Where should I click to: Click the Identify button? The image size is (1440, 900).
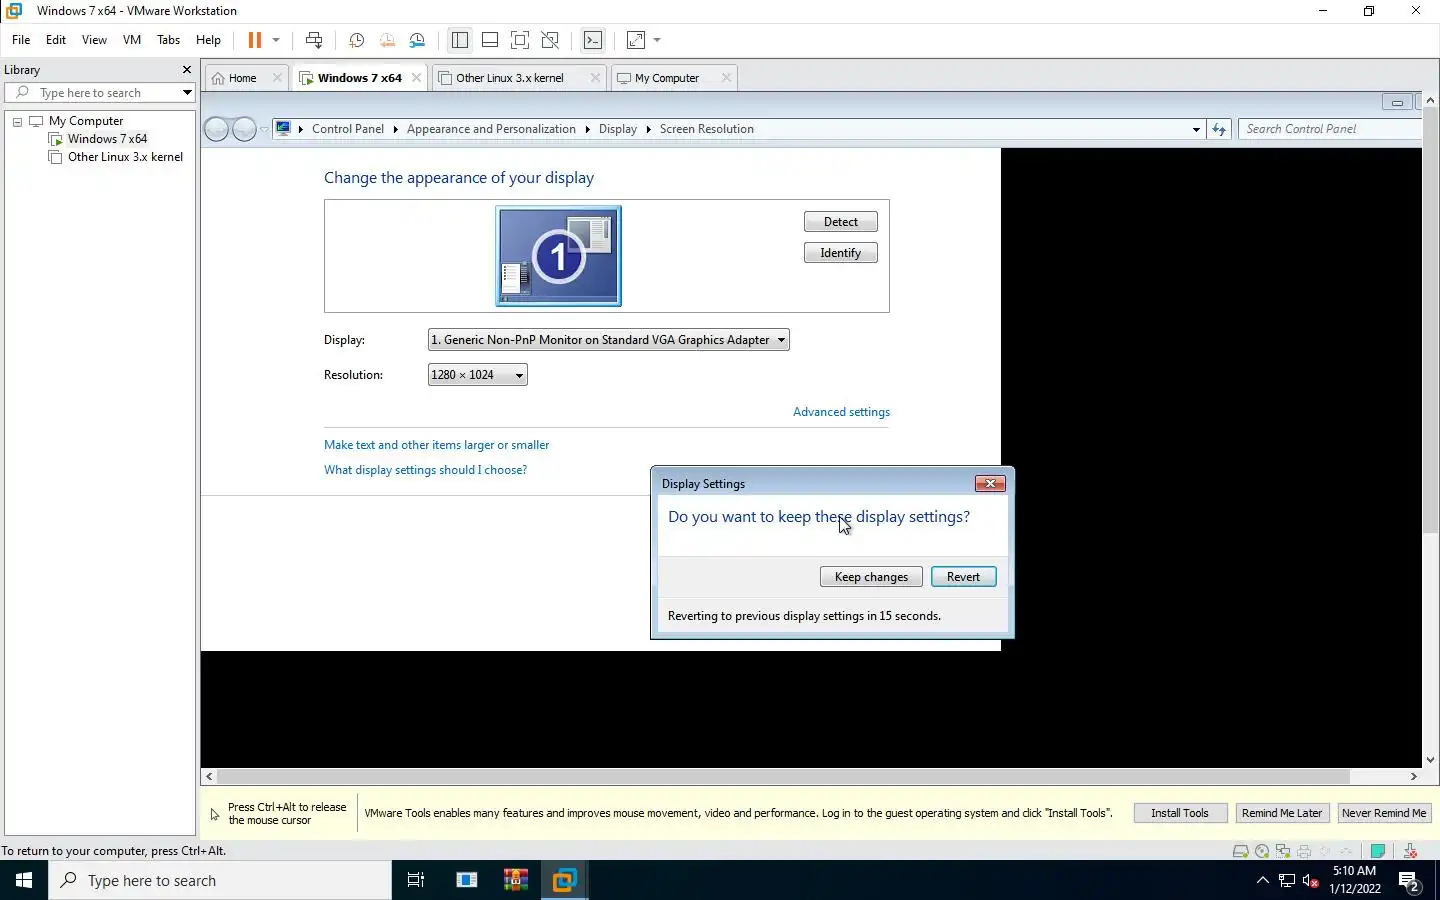[841, 253]
